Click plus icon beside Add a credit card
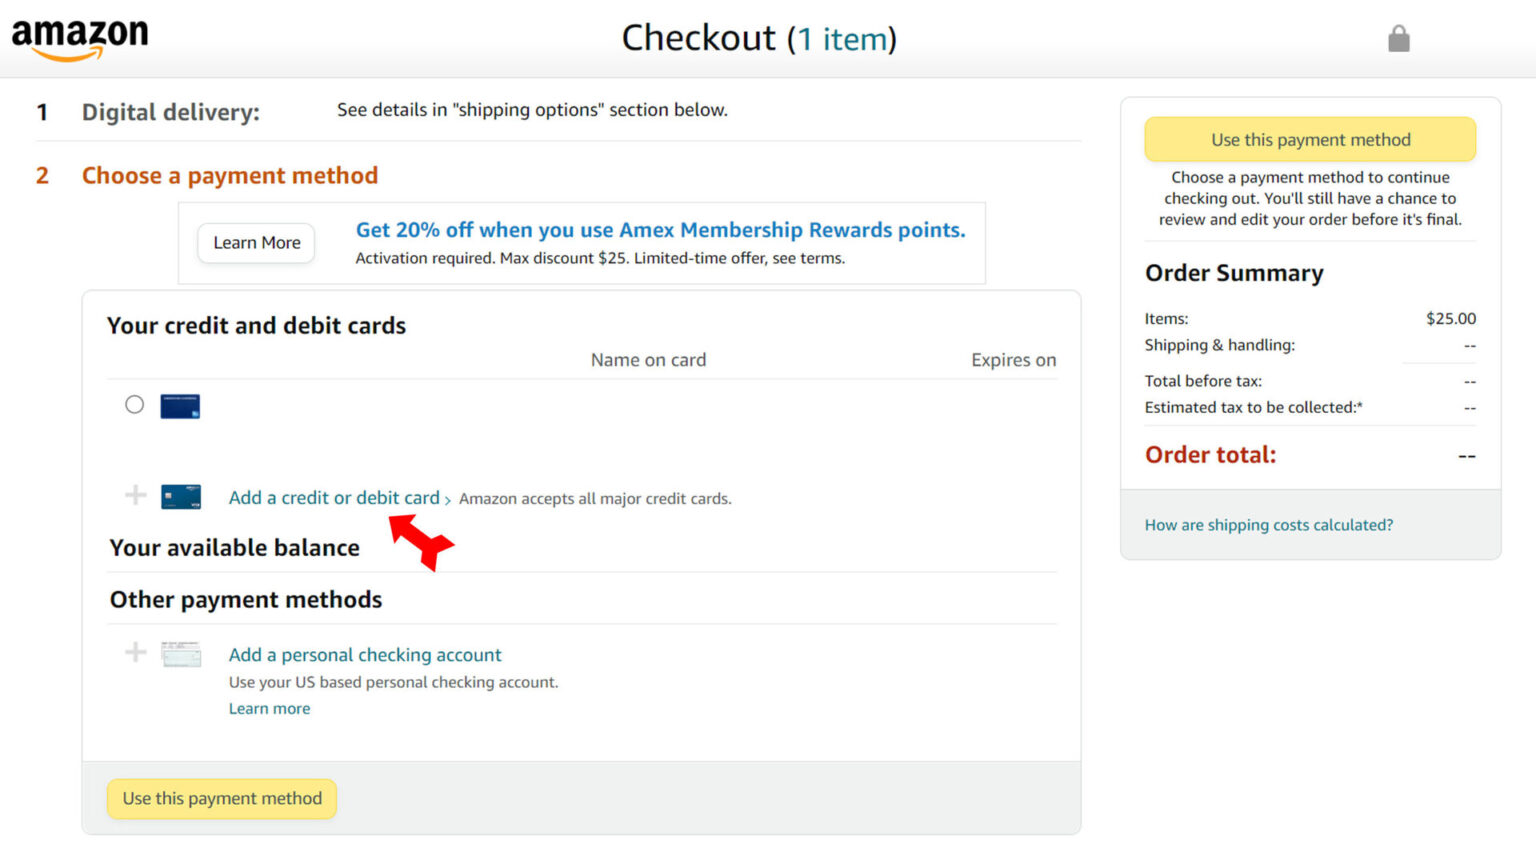This screenshot has width=1536, height=864. 135,495
